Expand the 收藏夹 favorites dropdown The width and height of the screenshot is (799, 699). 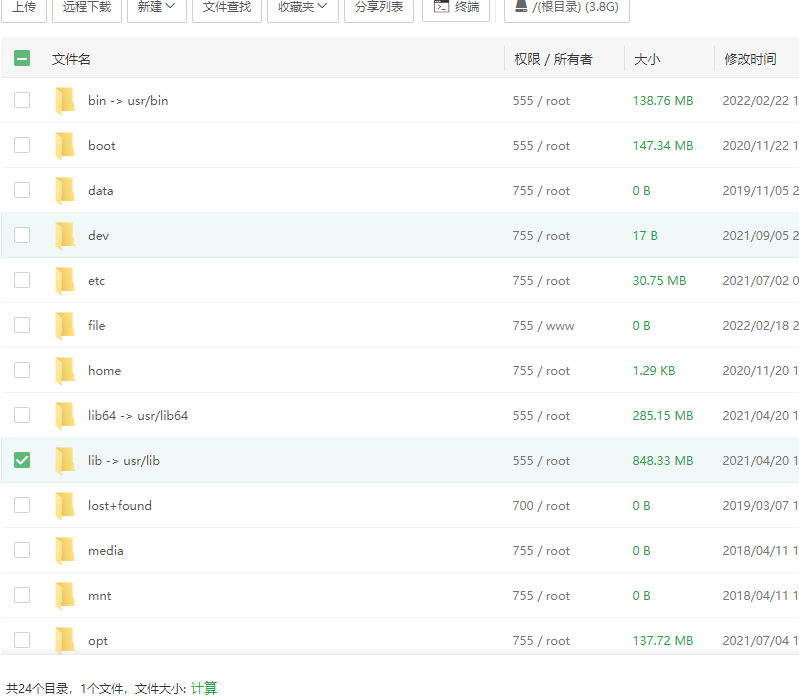[x=303, y=7]
